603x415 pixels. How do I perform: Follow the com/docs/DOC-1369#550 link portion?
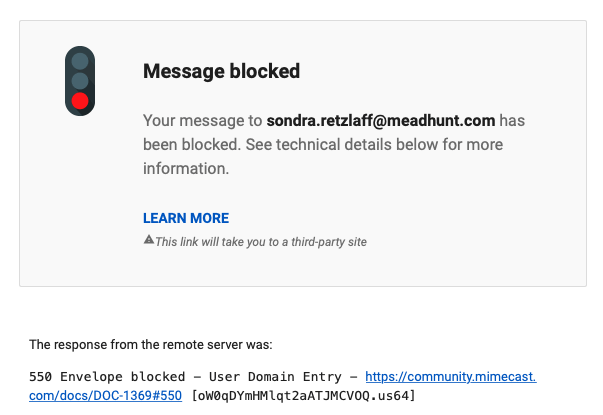pyautogui.click(x=105, y=395)
